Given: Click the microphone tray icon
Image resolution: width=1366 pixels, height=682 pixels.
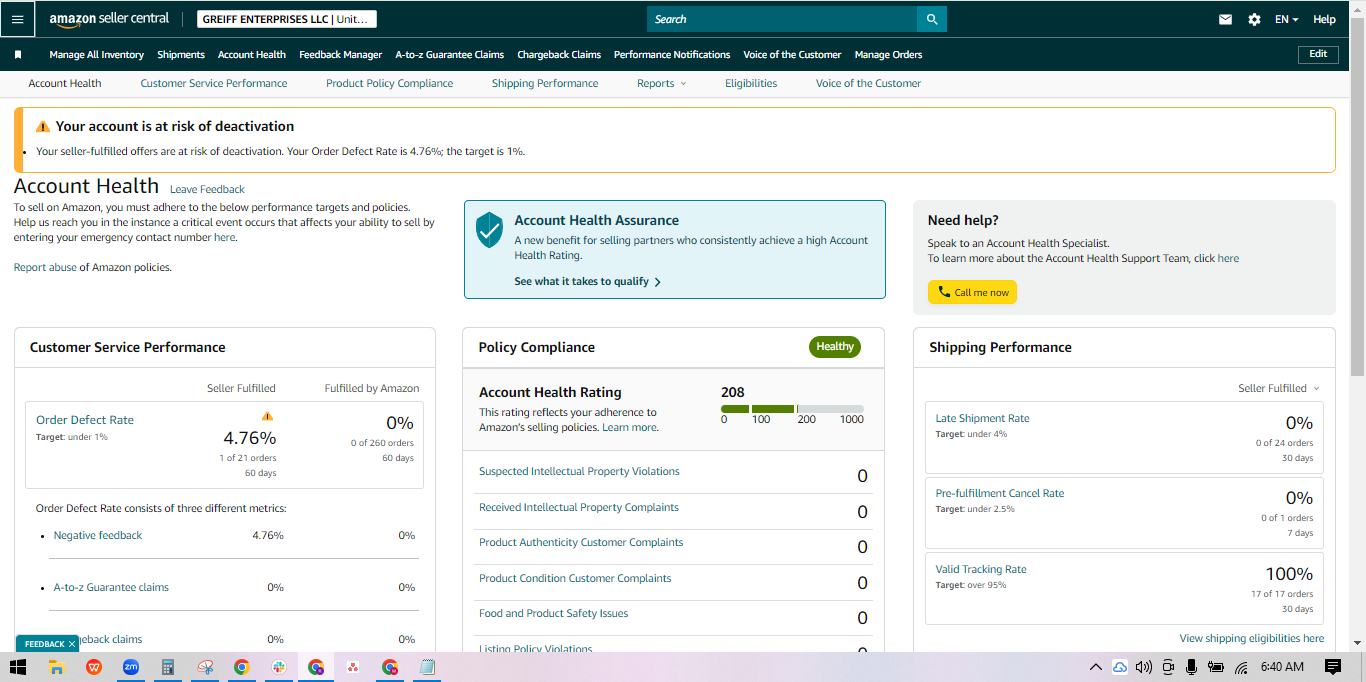Looking at the screenshot, I should coord(1191,667).
